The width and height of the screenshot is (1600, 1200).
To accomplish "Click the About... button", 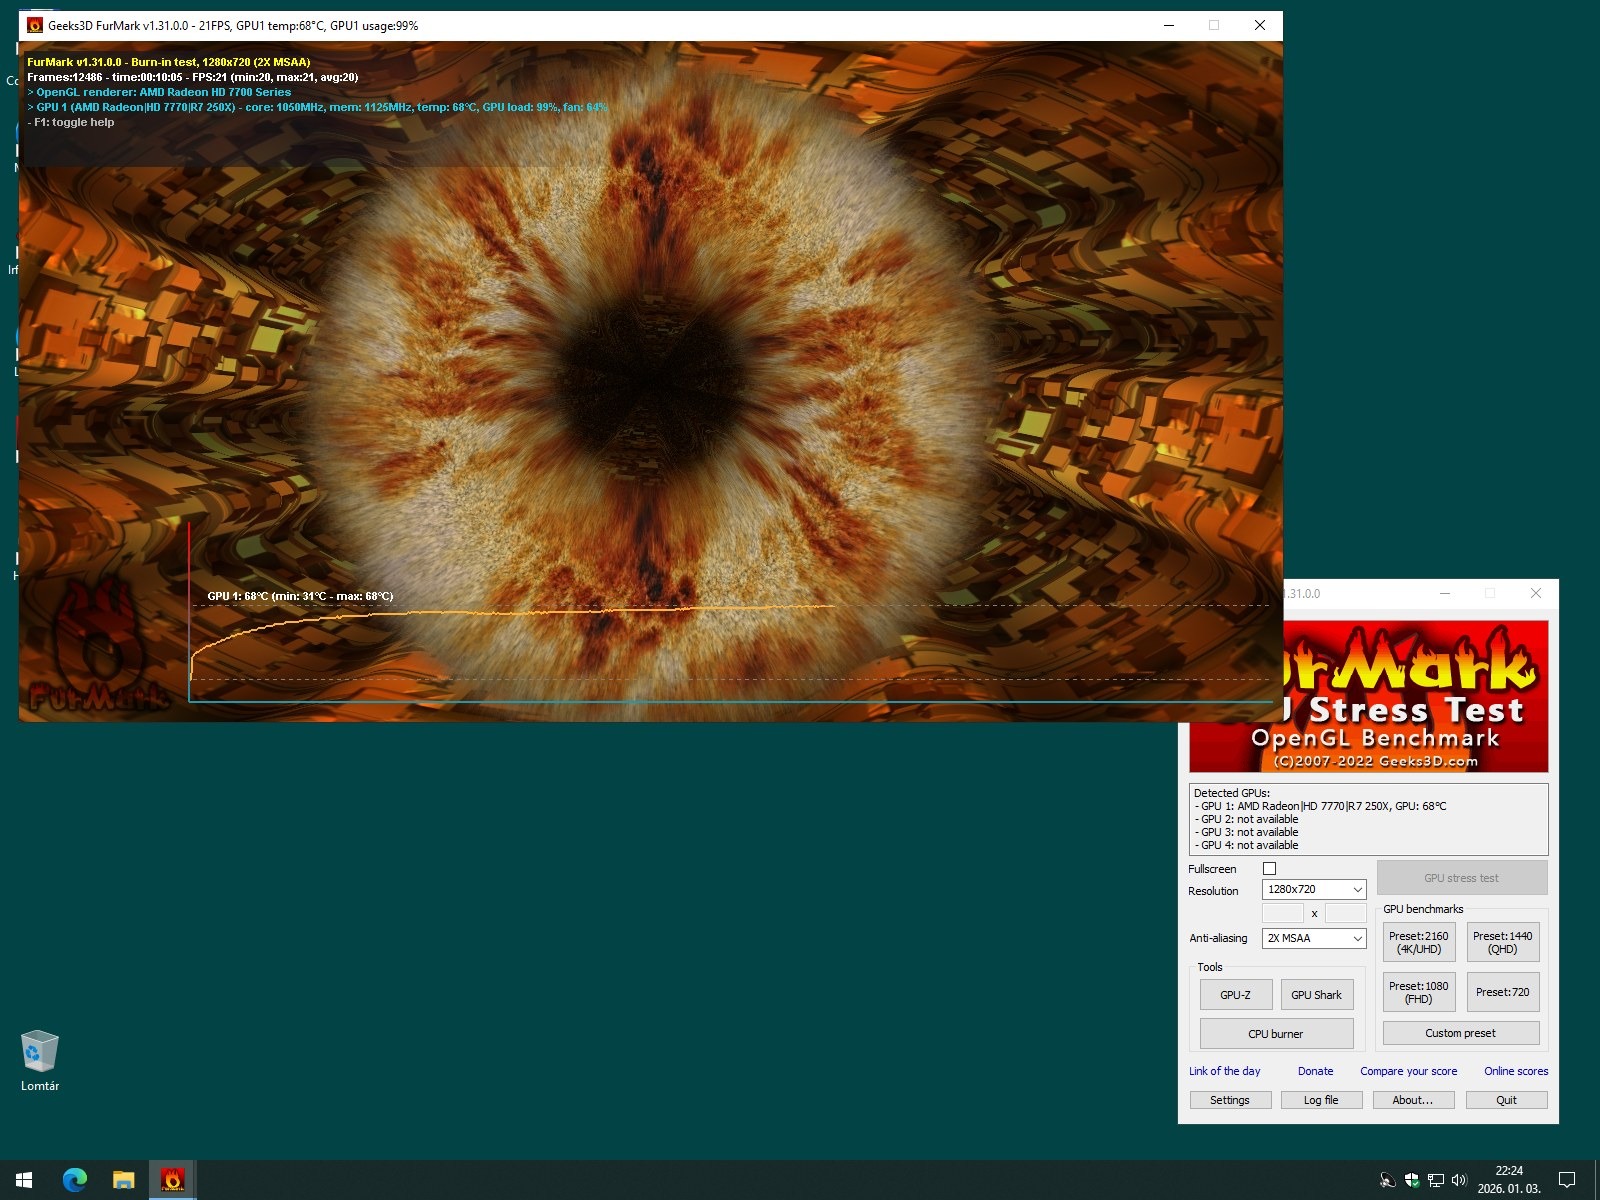I will 1413,1100.
